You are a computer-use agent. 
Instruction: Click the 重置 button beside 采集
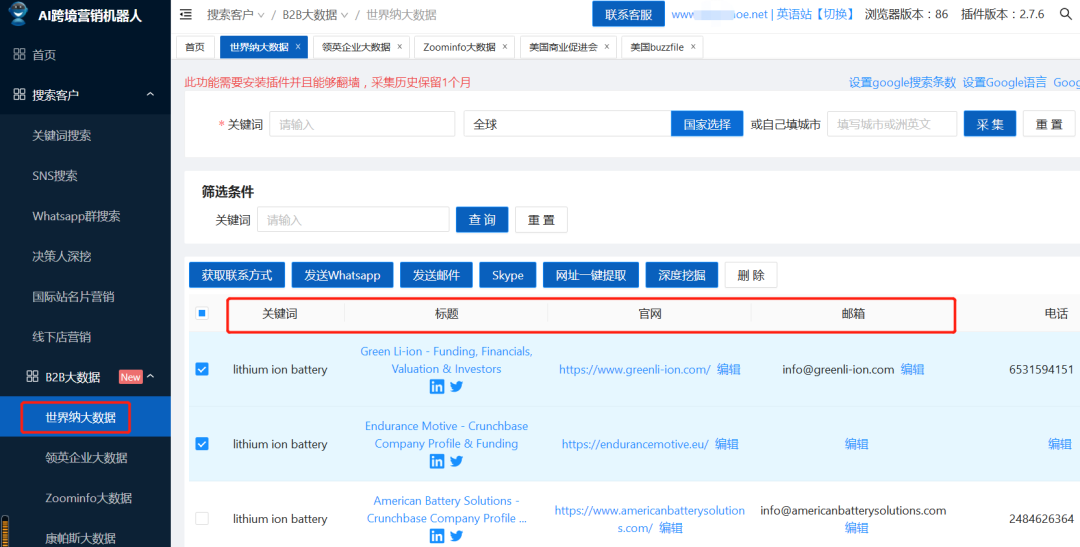pos(1049,124)
